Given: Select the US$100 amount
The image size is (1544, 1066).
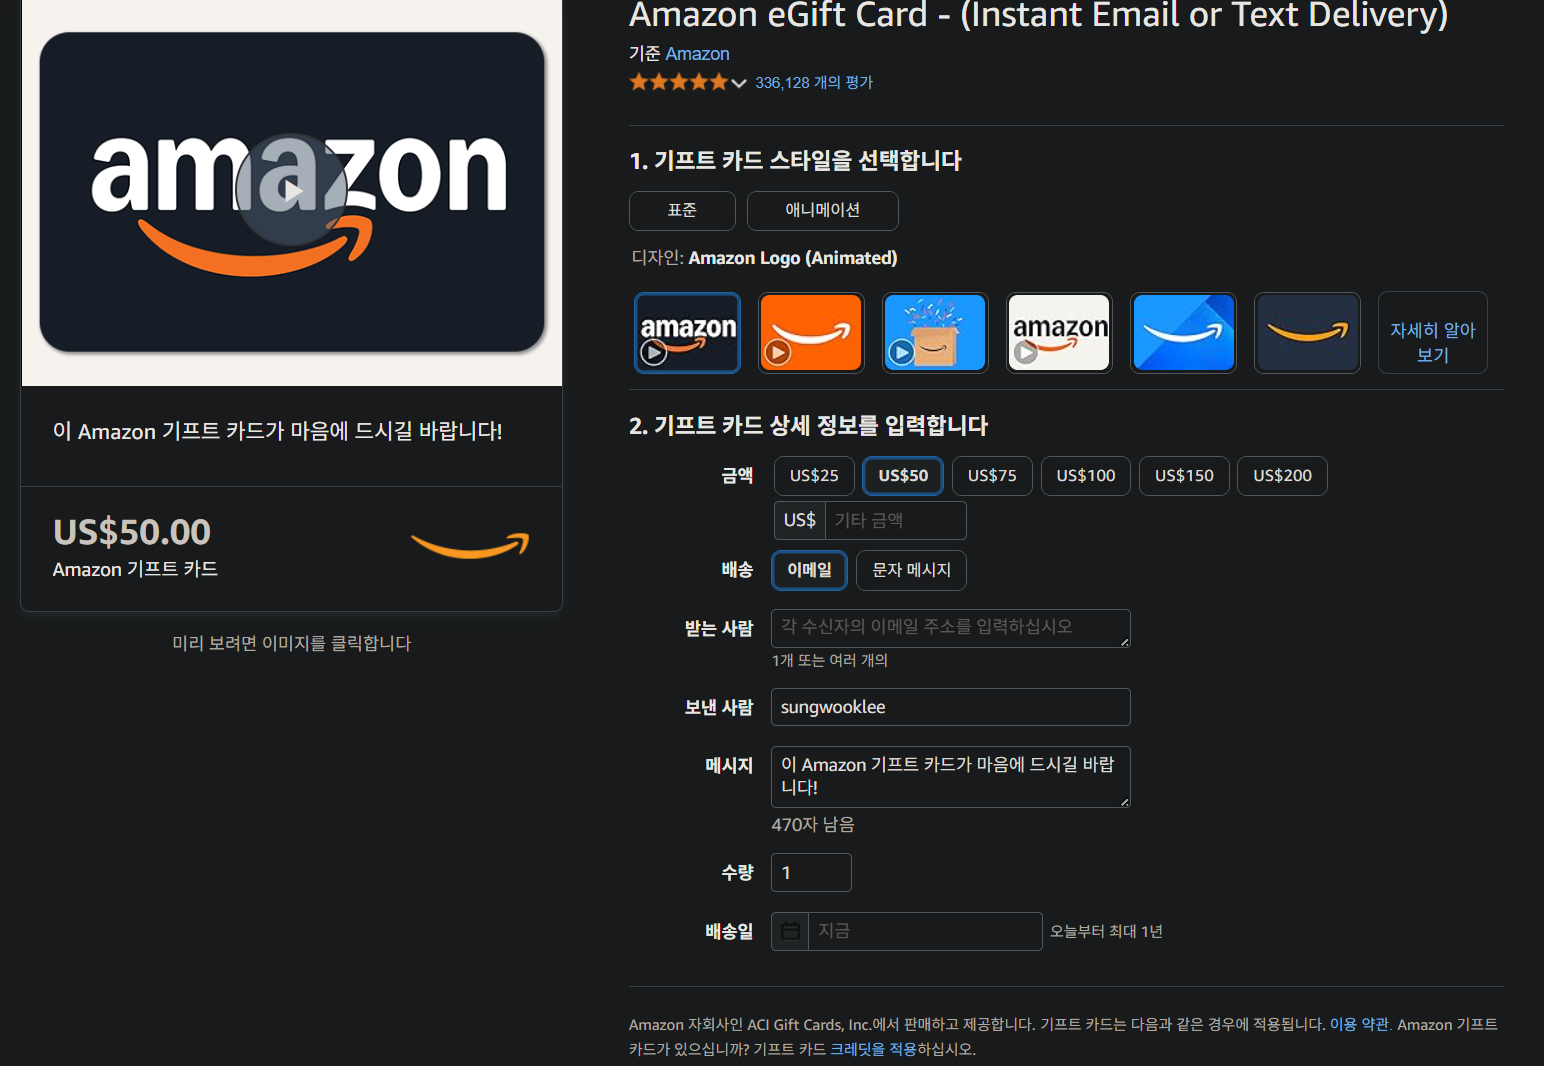Looking at the screenshot, I should 1086,476.
